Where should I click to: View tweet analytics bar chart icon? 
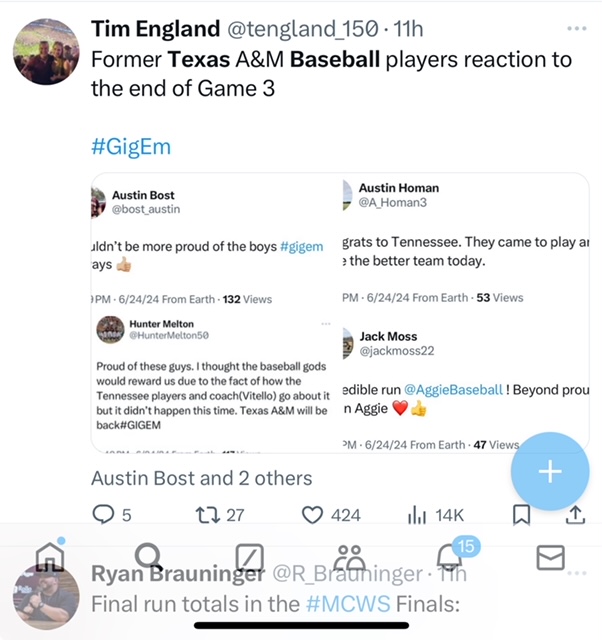[418, 515]
